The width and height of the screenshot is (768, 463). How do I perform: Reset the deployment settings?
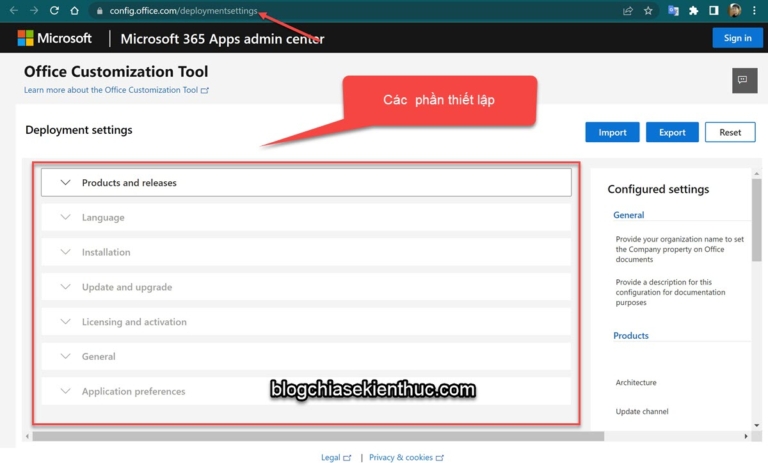click(x=730, y=132)
